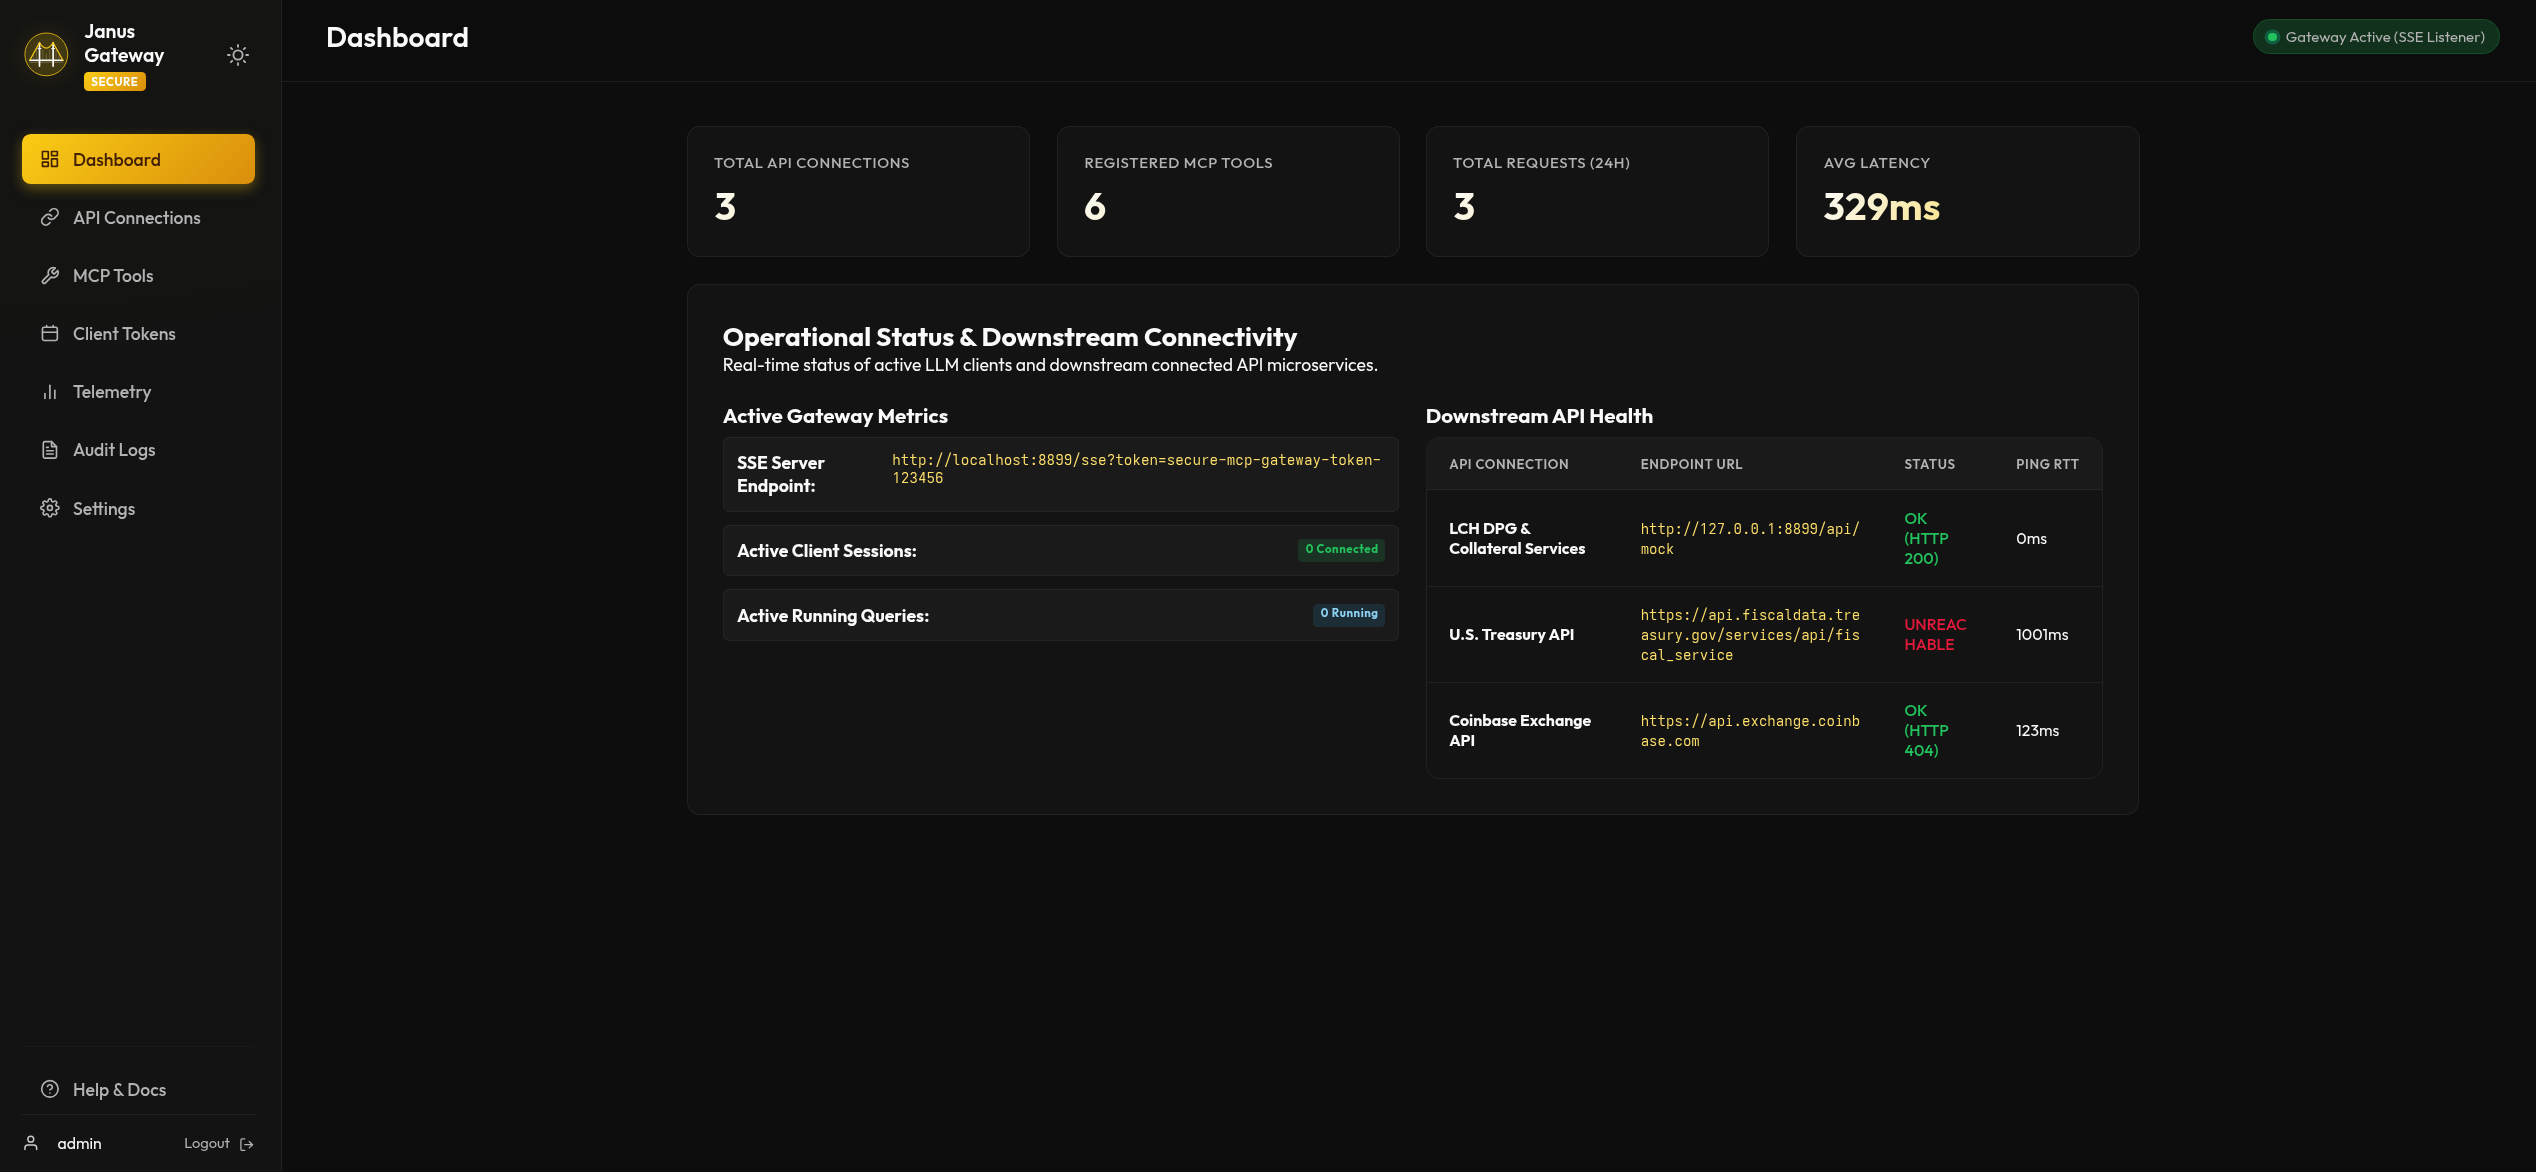Click the logout arrow icon
2536x1172 pixels.
tap(247, 1144)
